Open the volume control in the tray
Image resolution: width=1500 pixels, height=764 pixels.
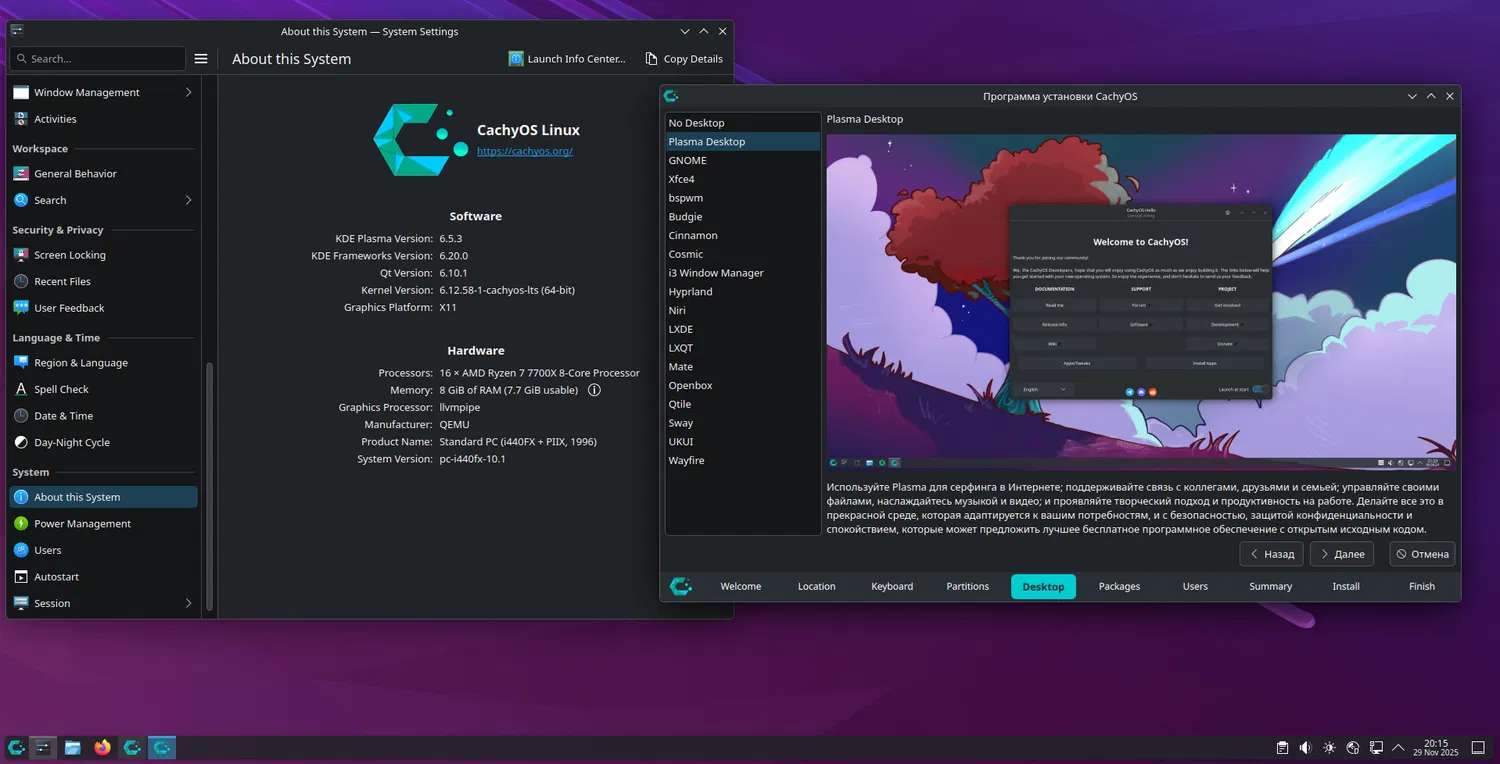[1305, 748]
